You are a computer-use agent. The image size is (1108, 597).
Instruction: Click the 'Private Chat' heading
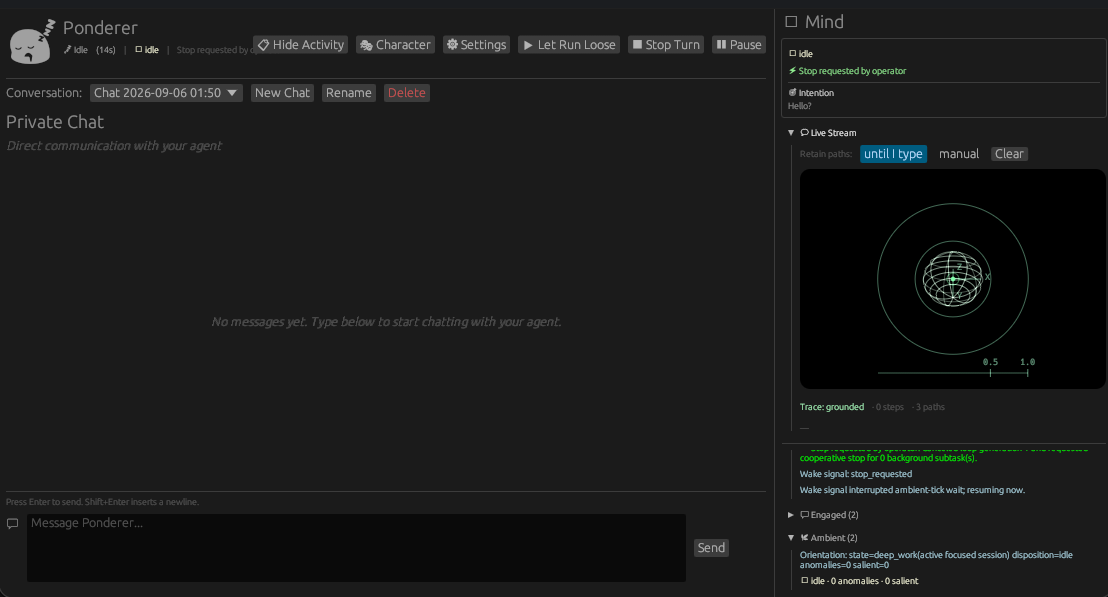click(x=55, y=122)
